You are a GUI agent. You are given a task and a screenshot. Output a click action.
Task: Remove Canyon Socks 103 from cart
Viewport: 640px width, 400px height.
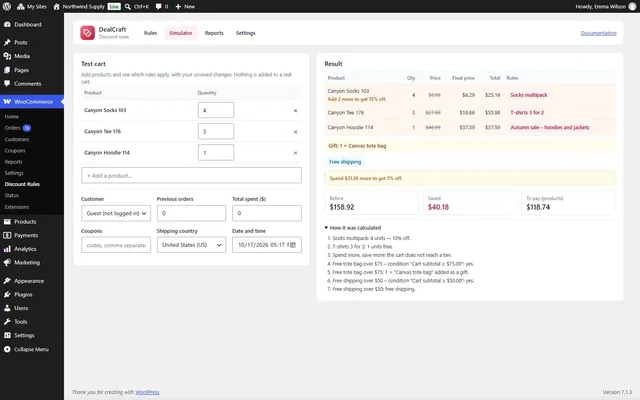tap(296, 111)
